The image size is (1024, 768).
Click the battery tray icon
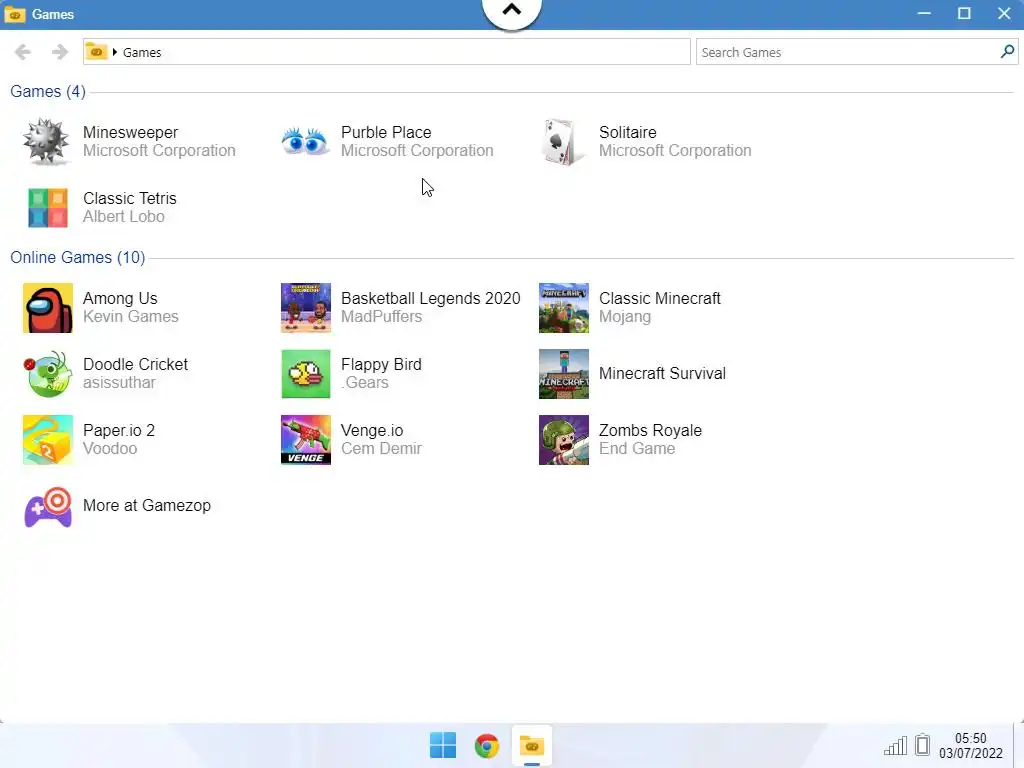pos(922,744)
